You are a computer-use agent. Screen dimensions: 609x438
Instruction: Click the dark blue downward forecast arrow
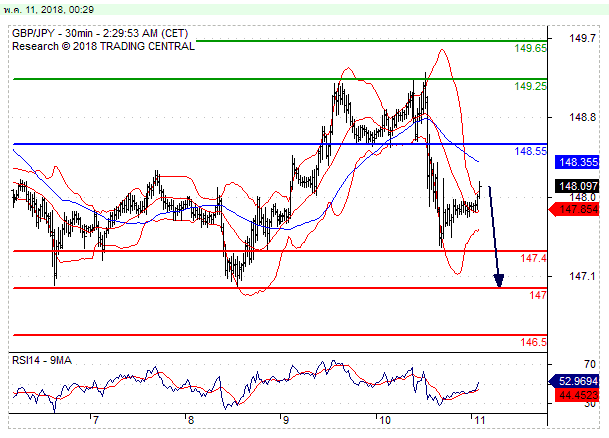coord(496,237)
